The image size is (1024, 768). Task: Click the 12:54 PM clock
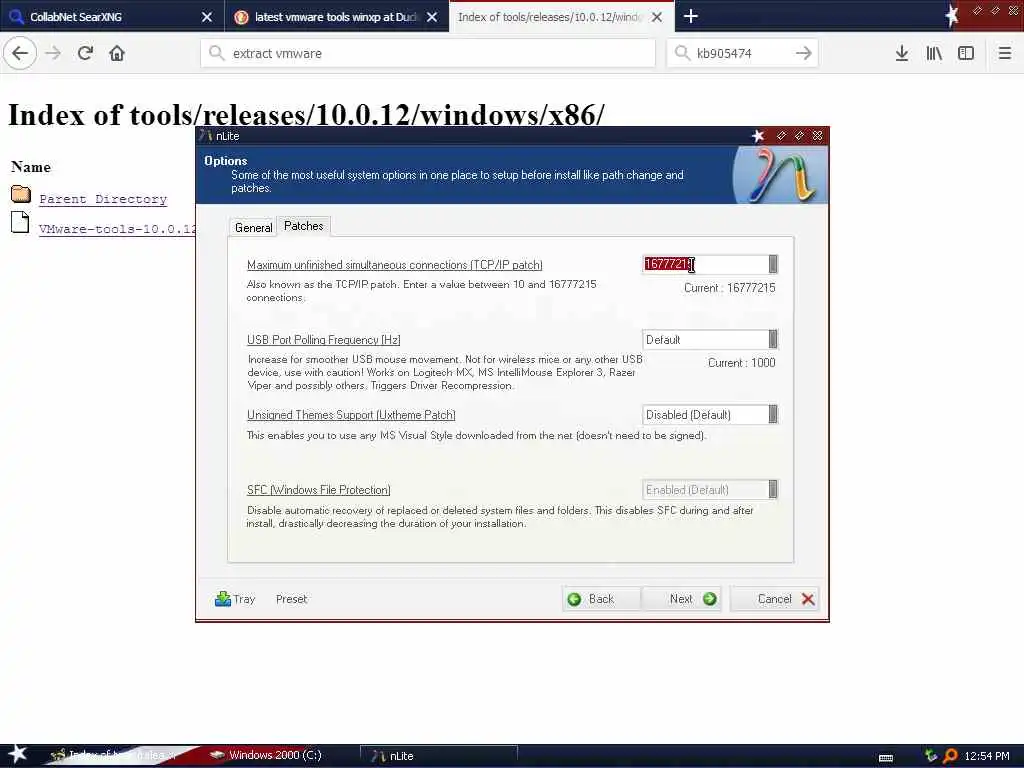click(987, 756)
